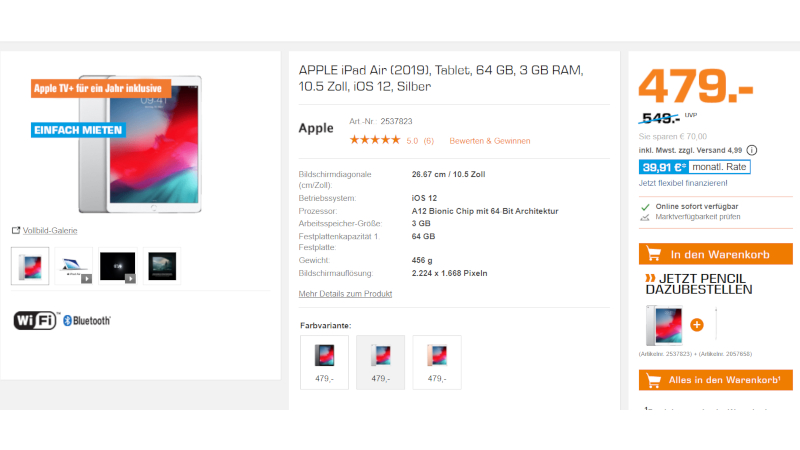This screenshot has width=800, height=450.
Task: Play the second gallery video thumbnail
Action: (x=74, y=266)
